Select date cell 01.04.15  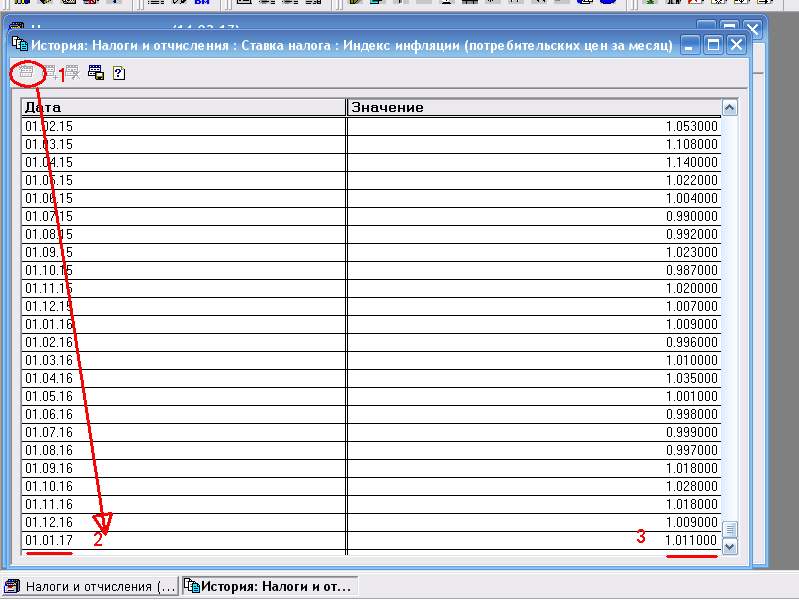tap(183, 162)
